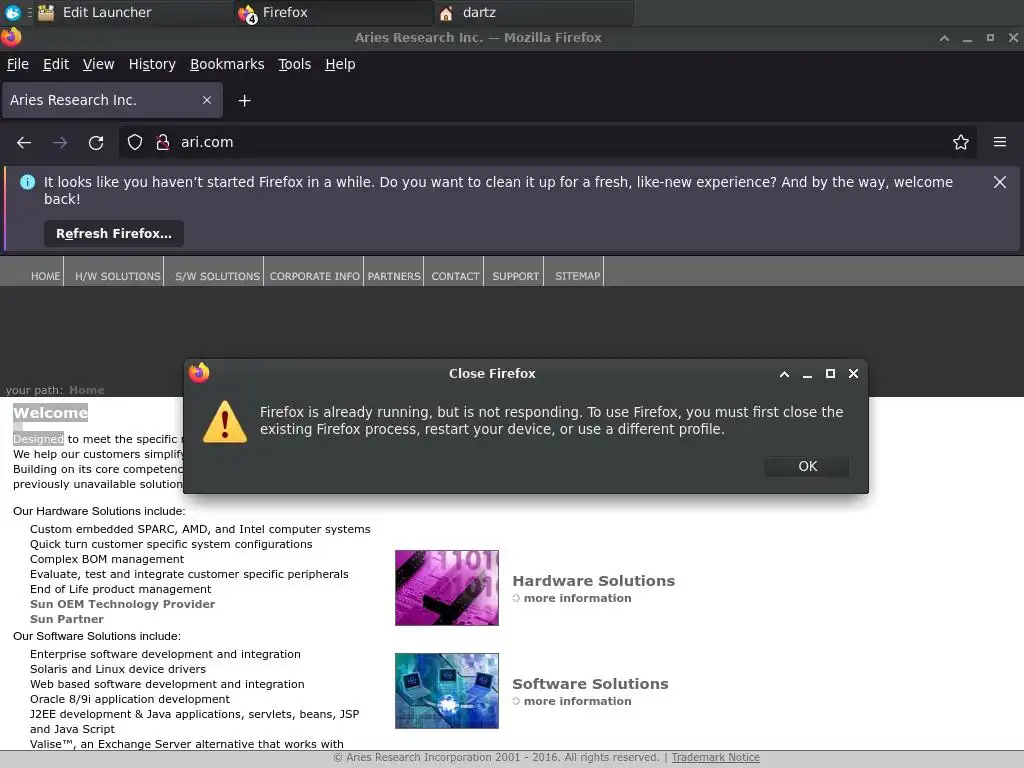
Task: Open CONTACT navigation item
Action: (x=455, y=276)
